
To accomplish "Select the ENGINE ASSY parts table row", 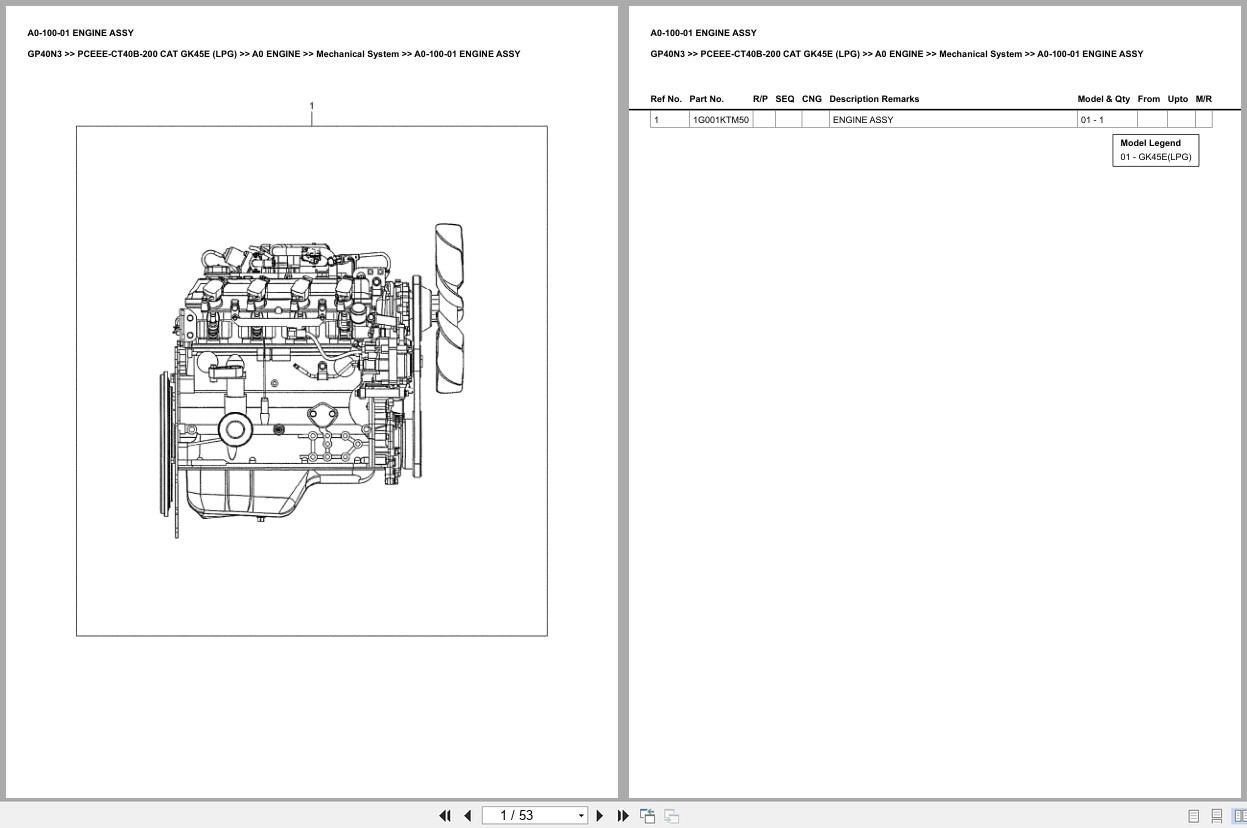I will (x=863, y=119).
